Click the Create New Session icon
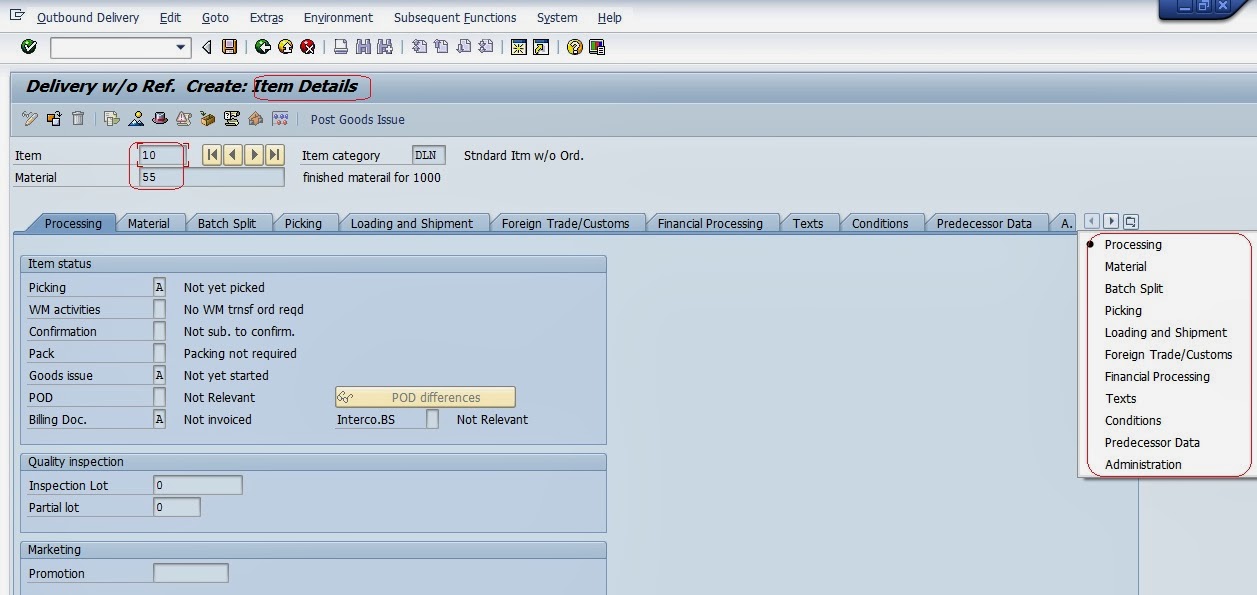 tap(519, 47)
